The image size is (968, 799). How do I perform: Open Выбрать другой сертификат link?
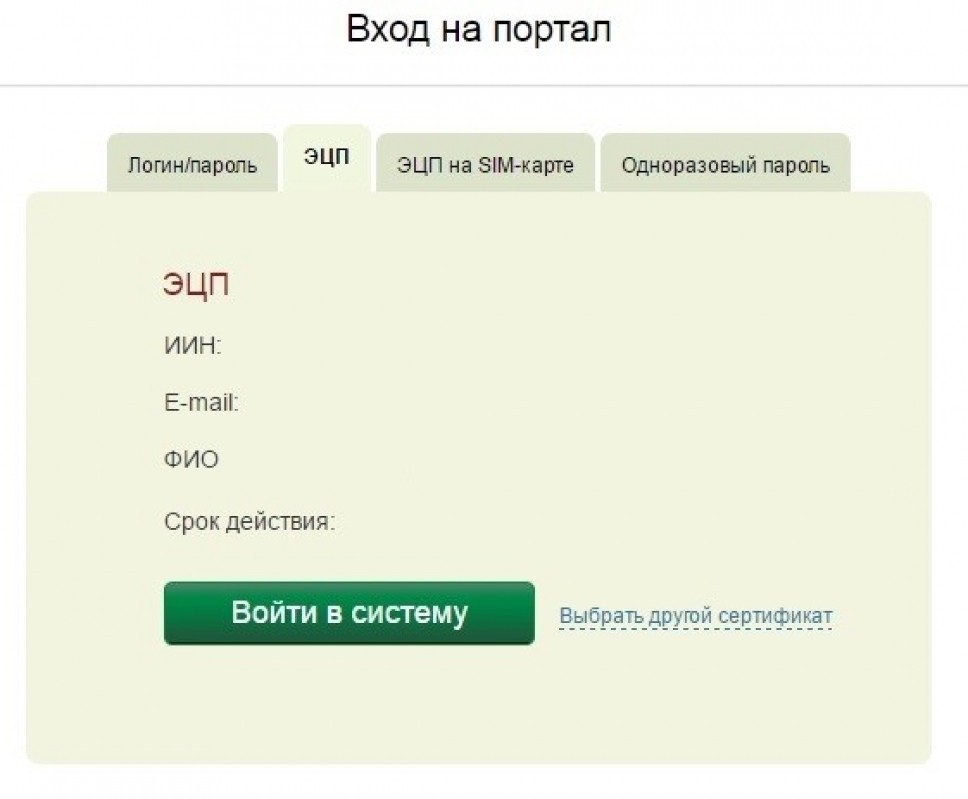(696, 616)
